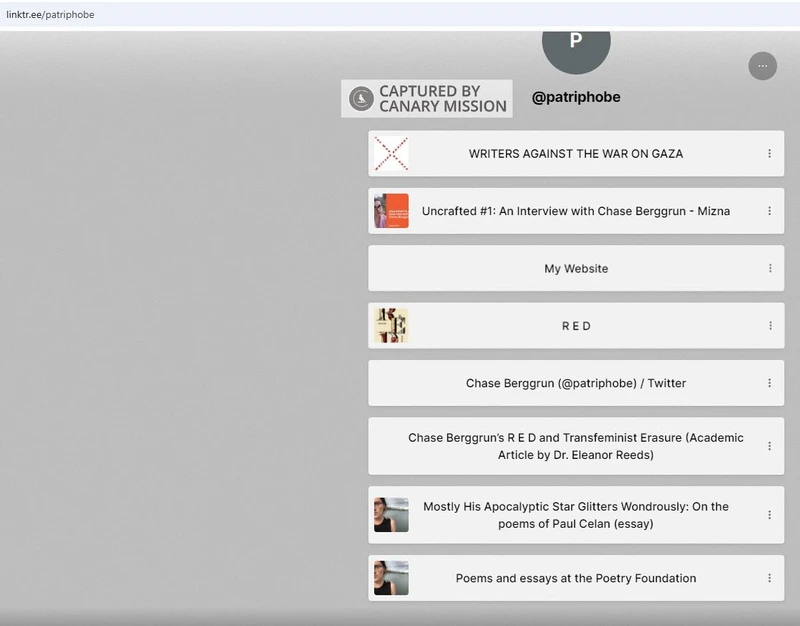Click the three-dot menu on WRITERS AGAINST THE WAR ON GAZA
Screen dimensions: 800x626
tap(769, 154)
